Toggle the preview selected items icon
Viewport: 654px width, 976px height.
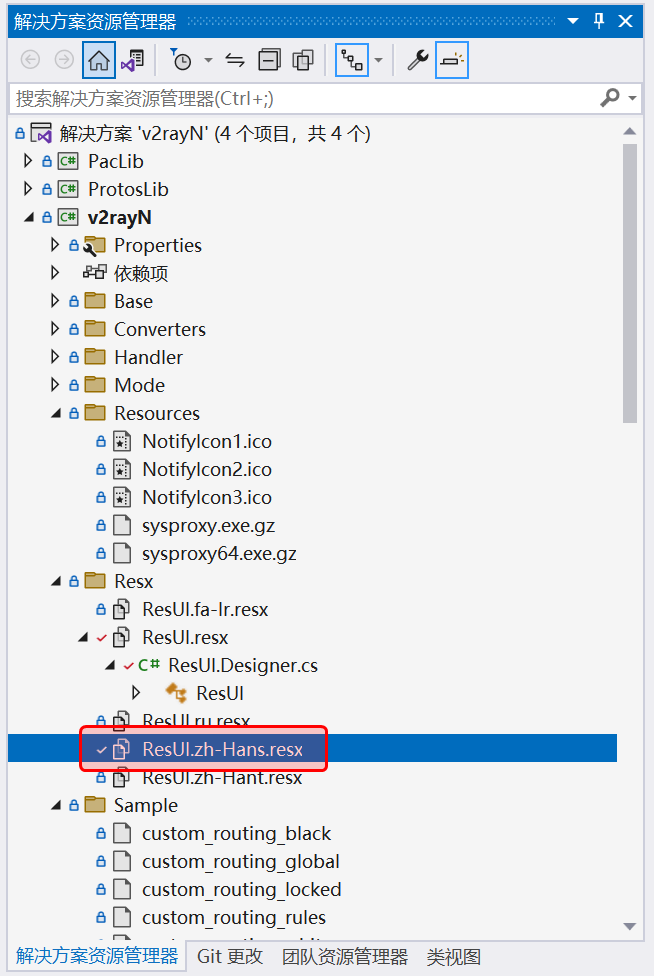pos(452,60)
